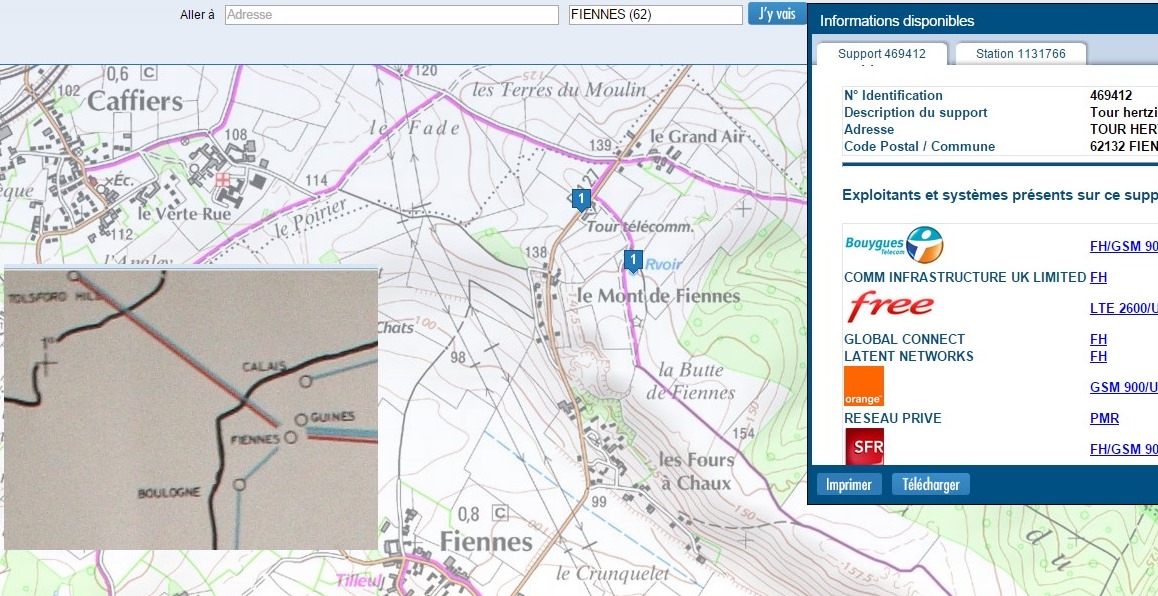
Task: Click the COMM INFRASTRUCTURE UK LIMITED operator name
Action: pyautogui.click(x=965, y=277)
